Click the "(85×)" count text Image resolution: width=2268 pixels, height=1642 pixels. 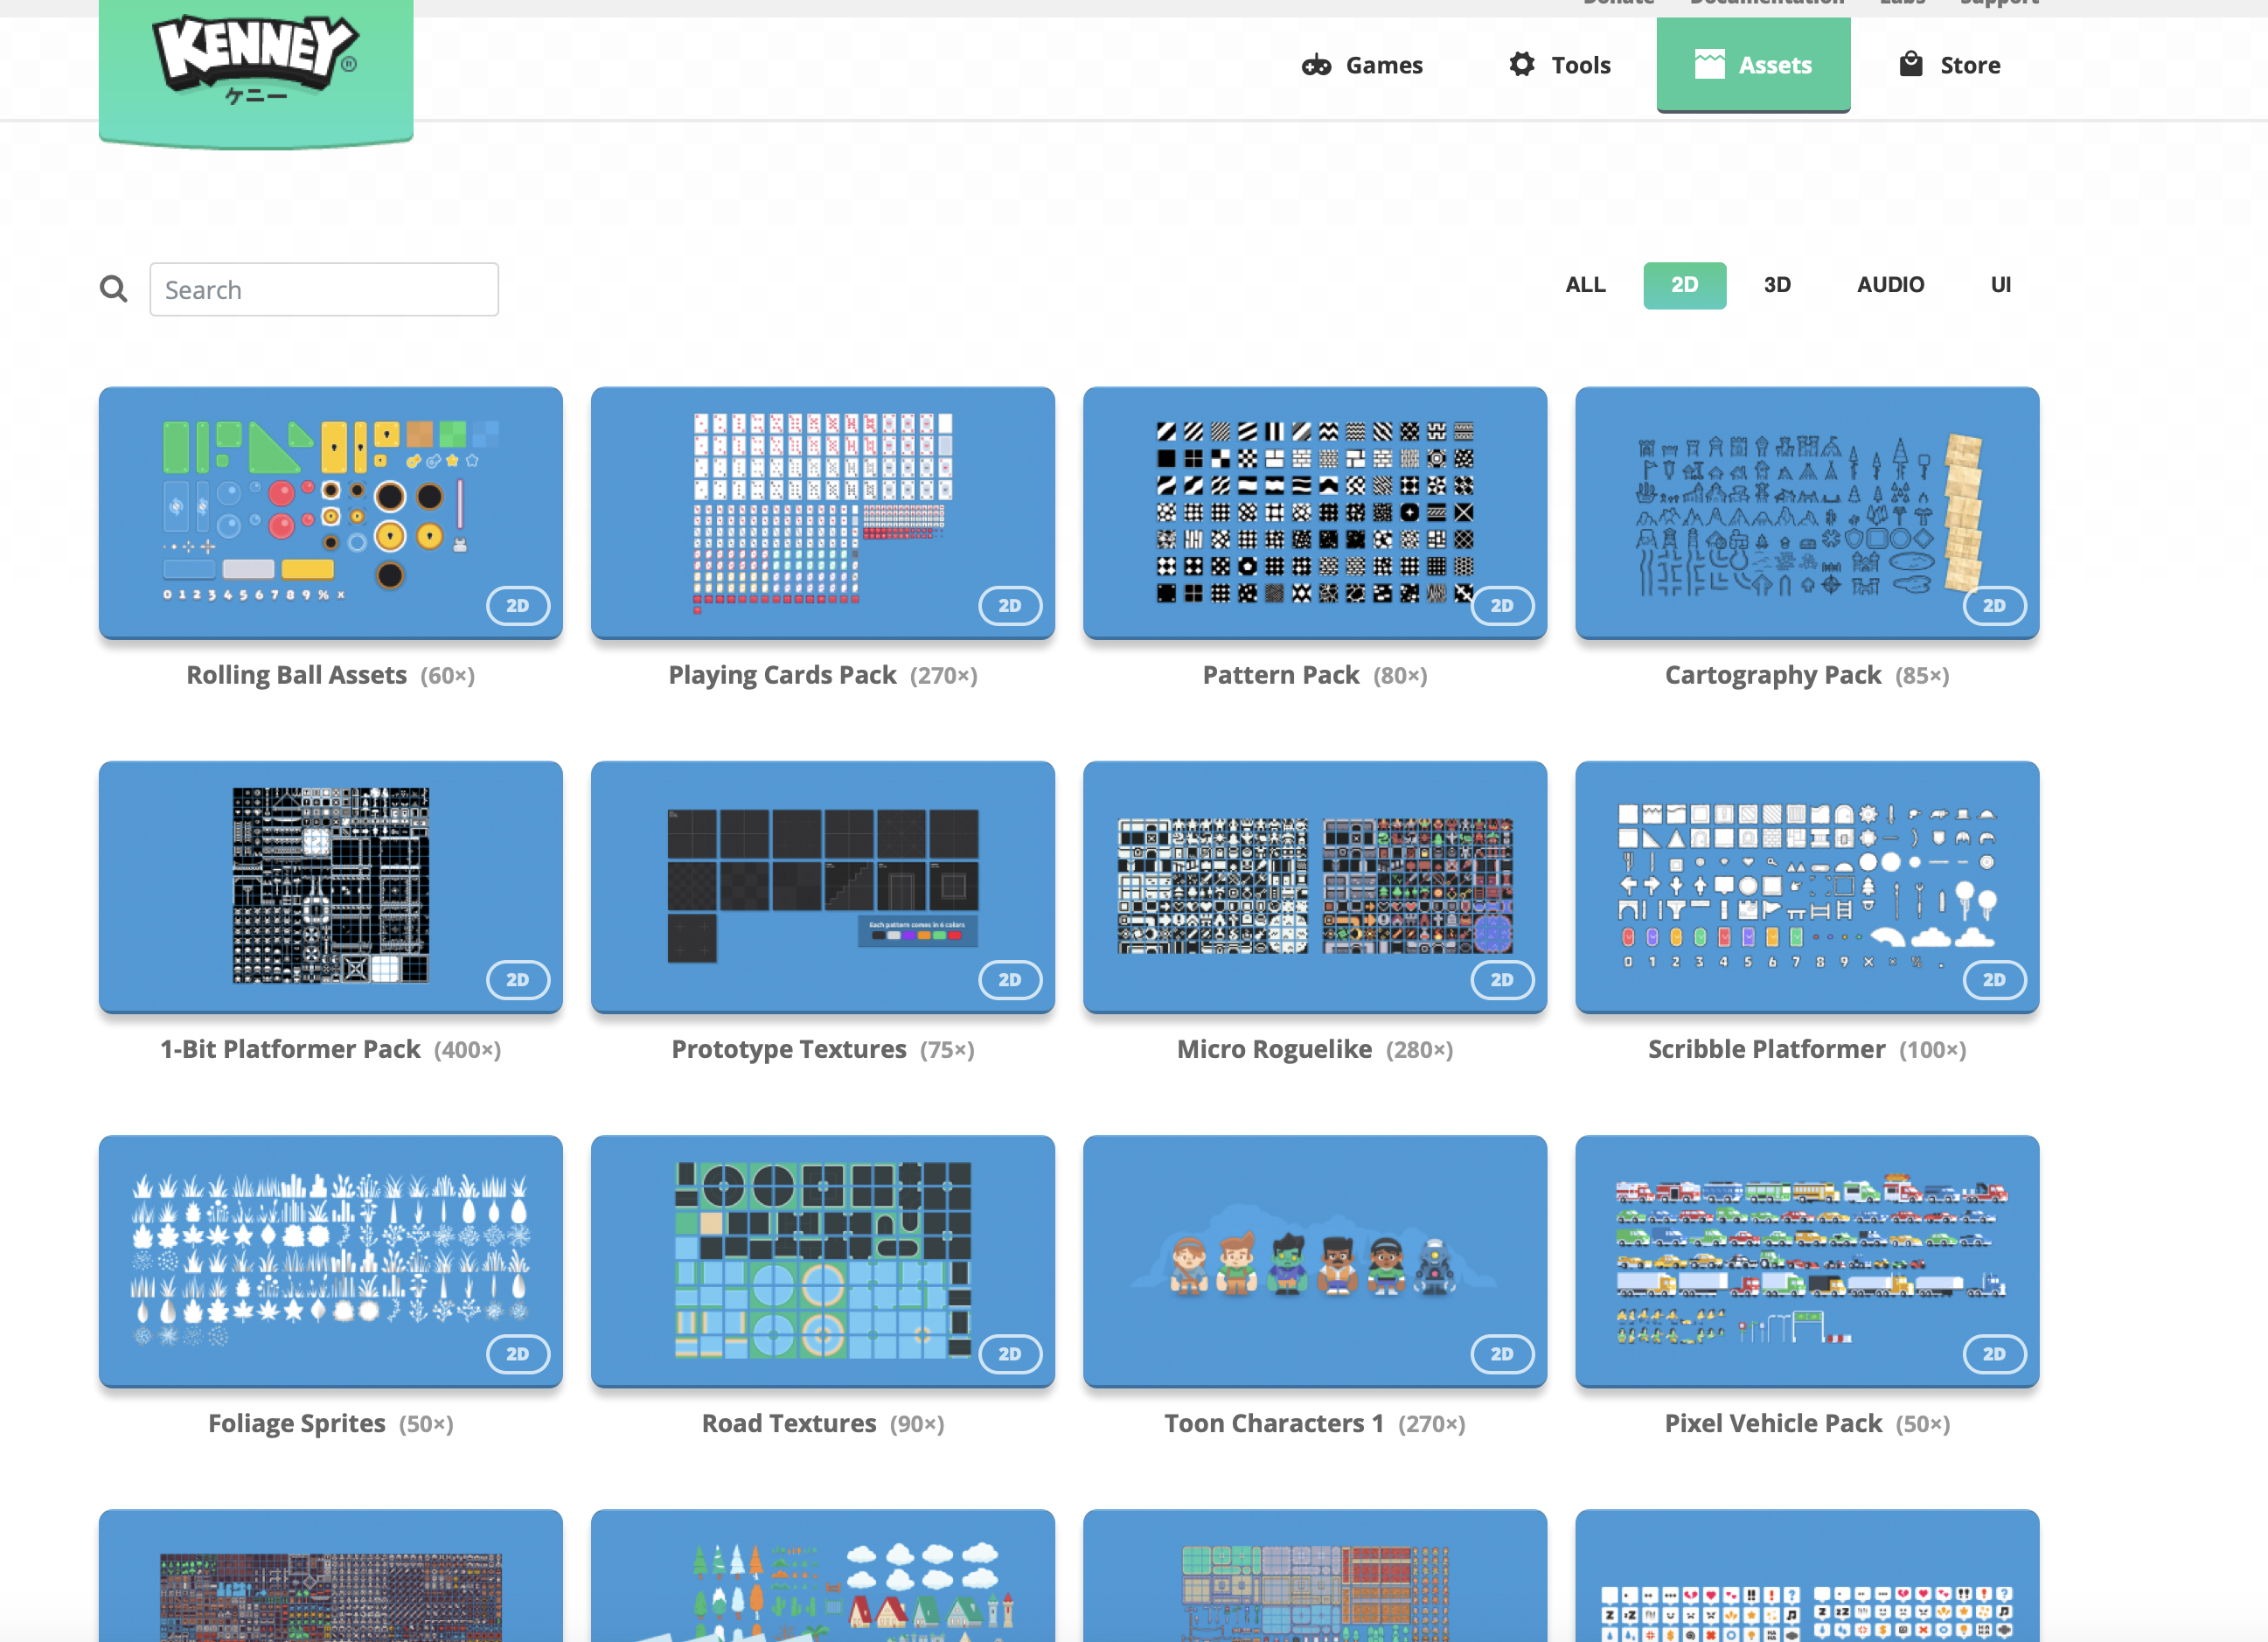click(1922, 676)
